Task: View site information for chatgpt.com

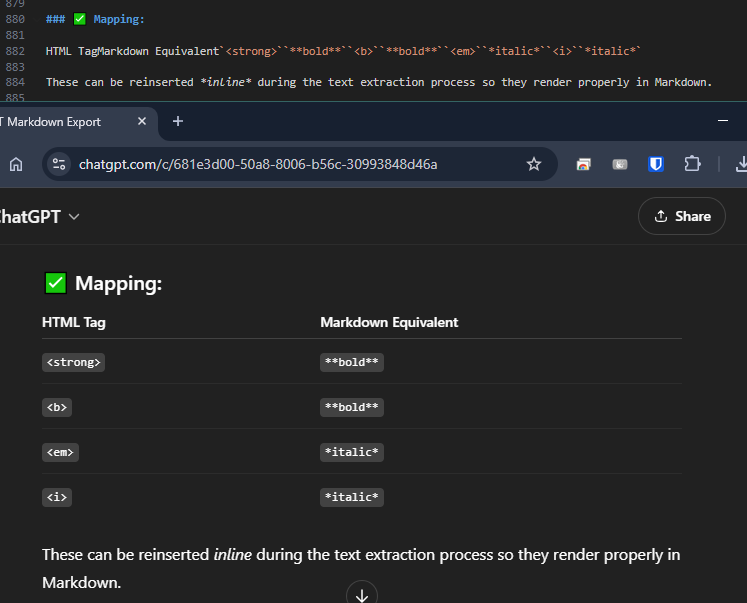Action: point(59,164)
